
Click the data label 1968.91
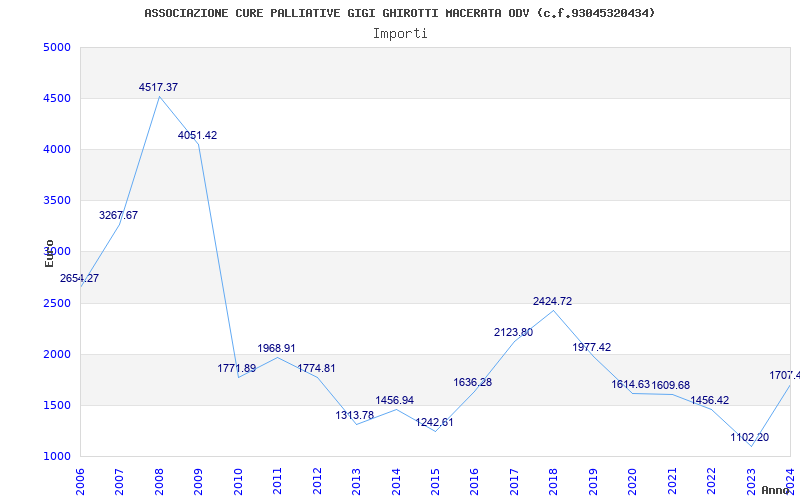coord(277,348)
